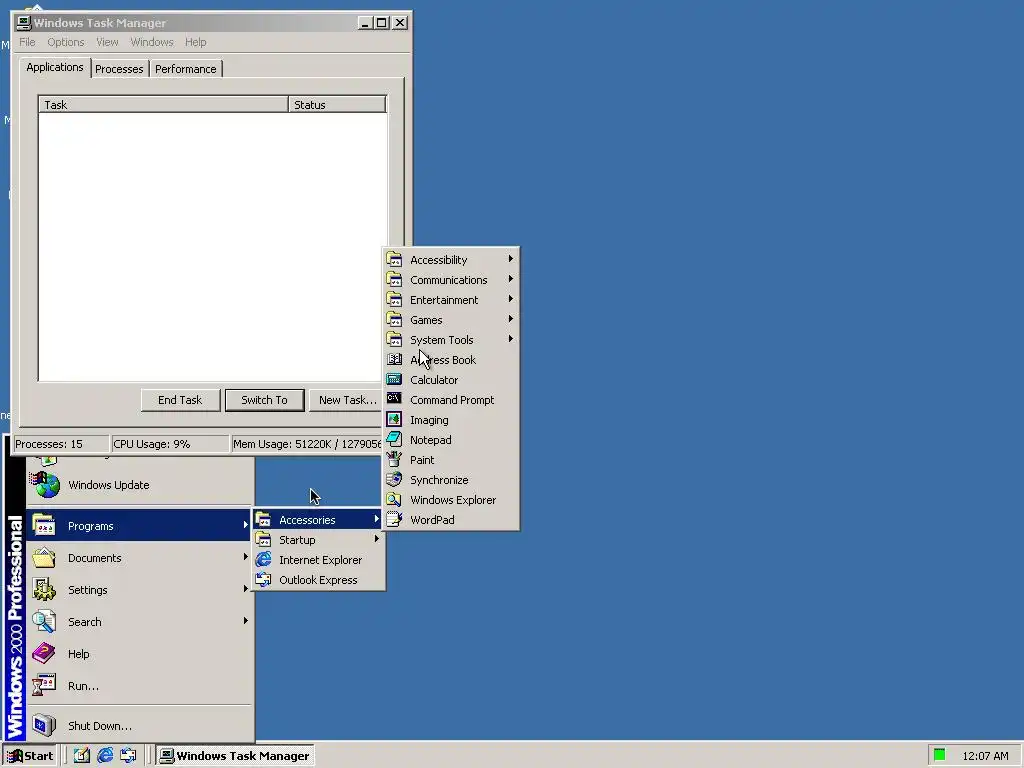Click the Run icon in Start menu
Screen dimensions: 1024x768
coord(44,685)
